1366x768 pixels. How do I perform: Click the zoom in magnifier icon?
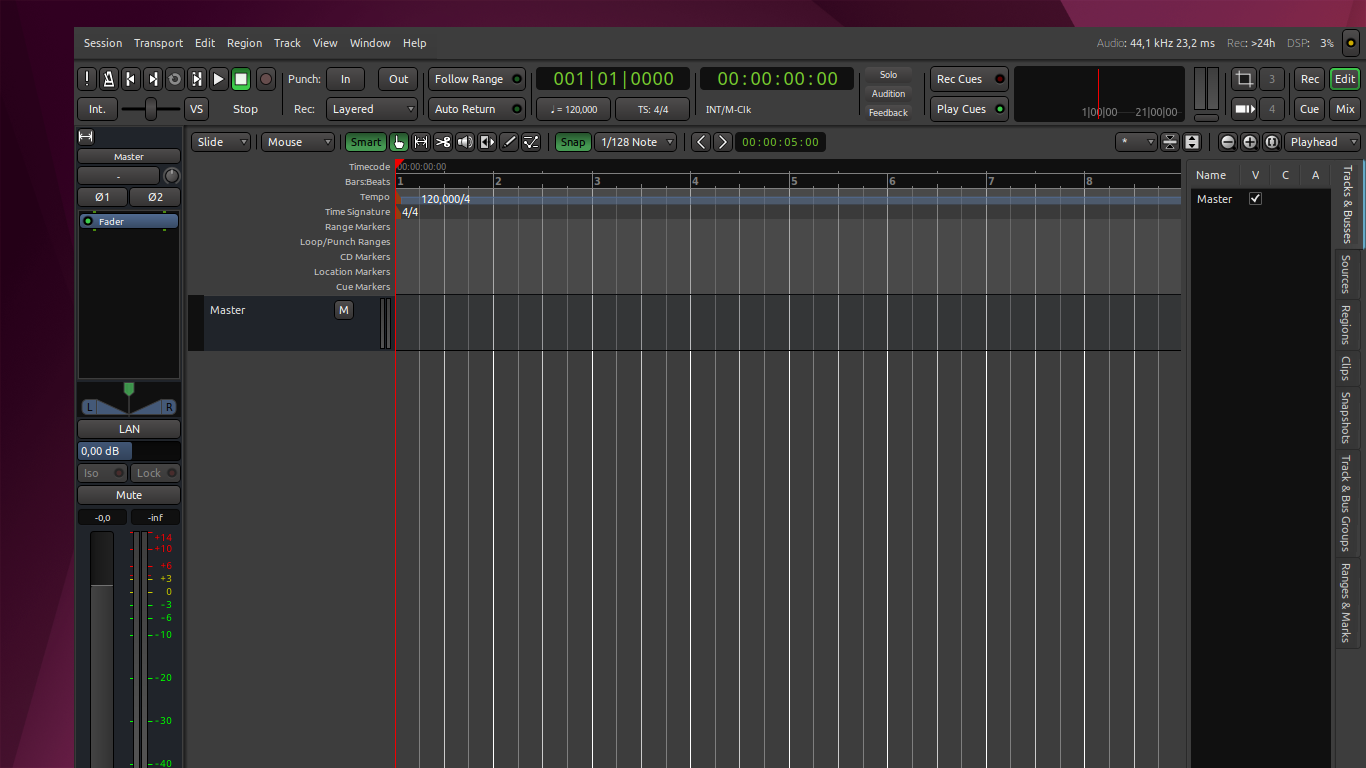tap(1250, 142)
